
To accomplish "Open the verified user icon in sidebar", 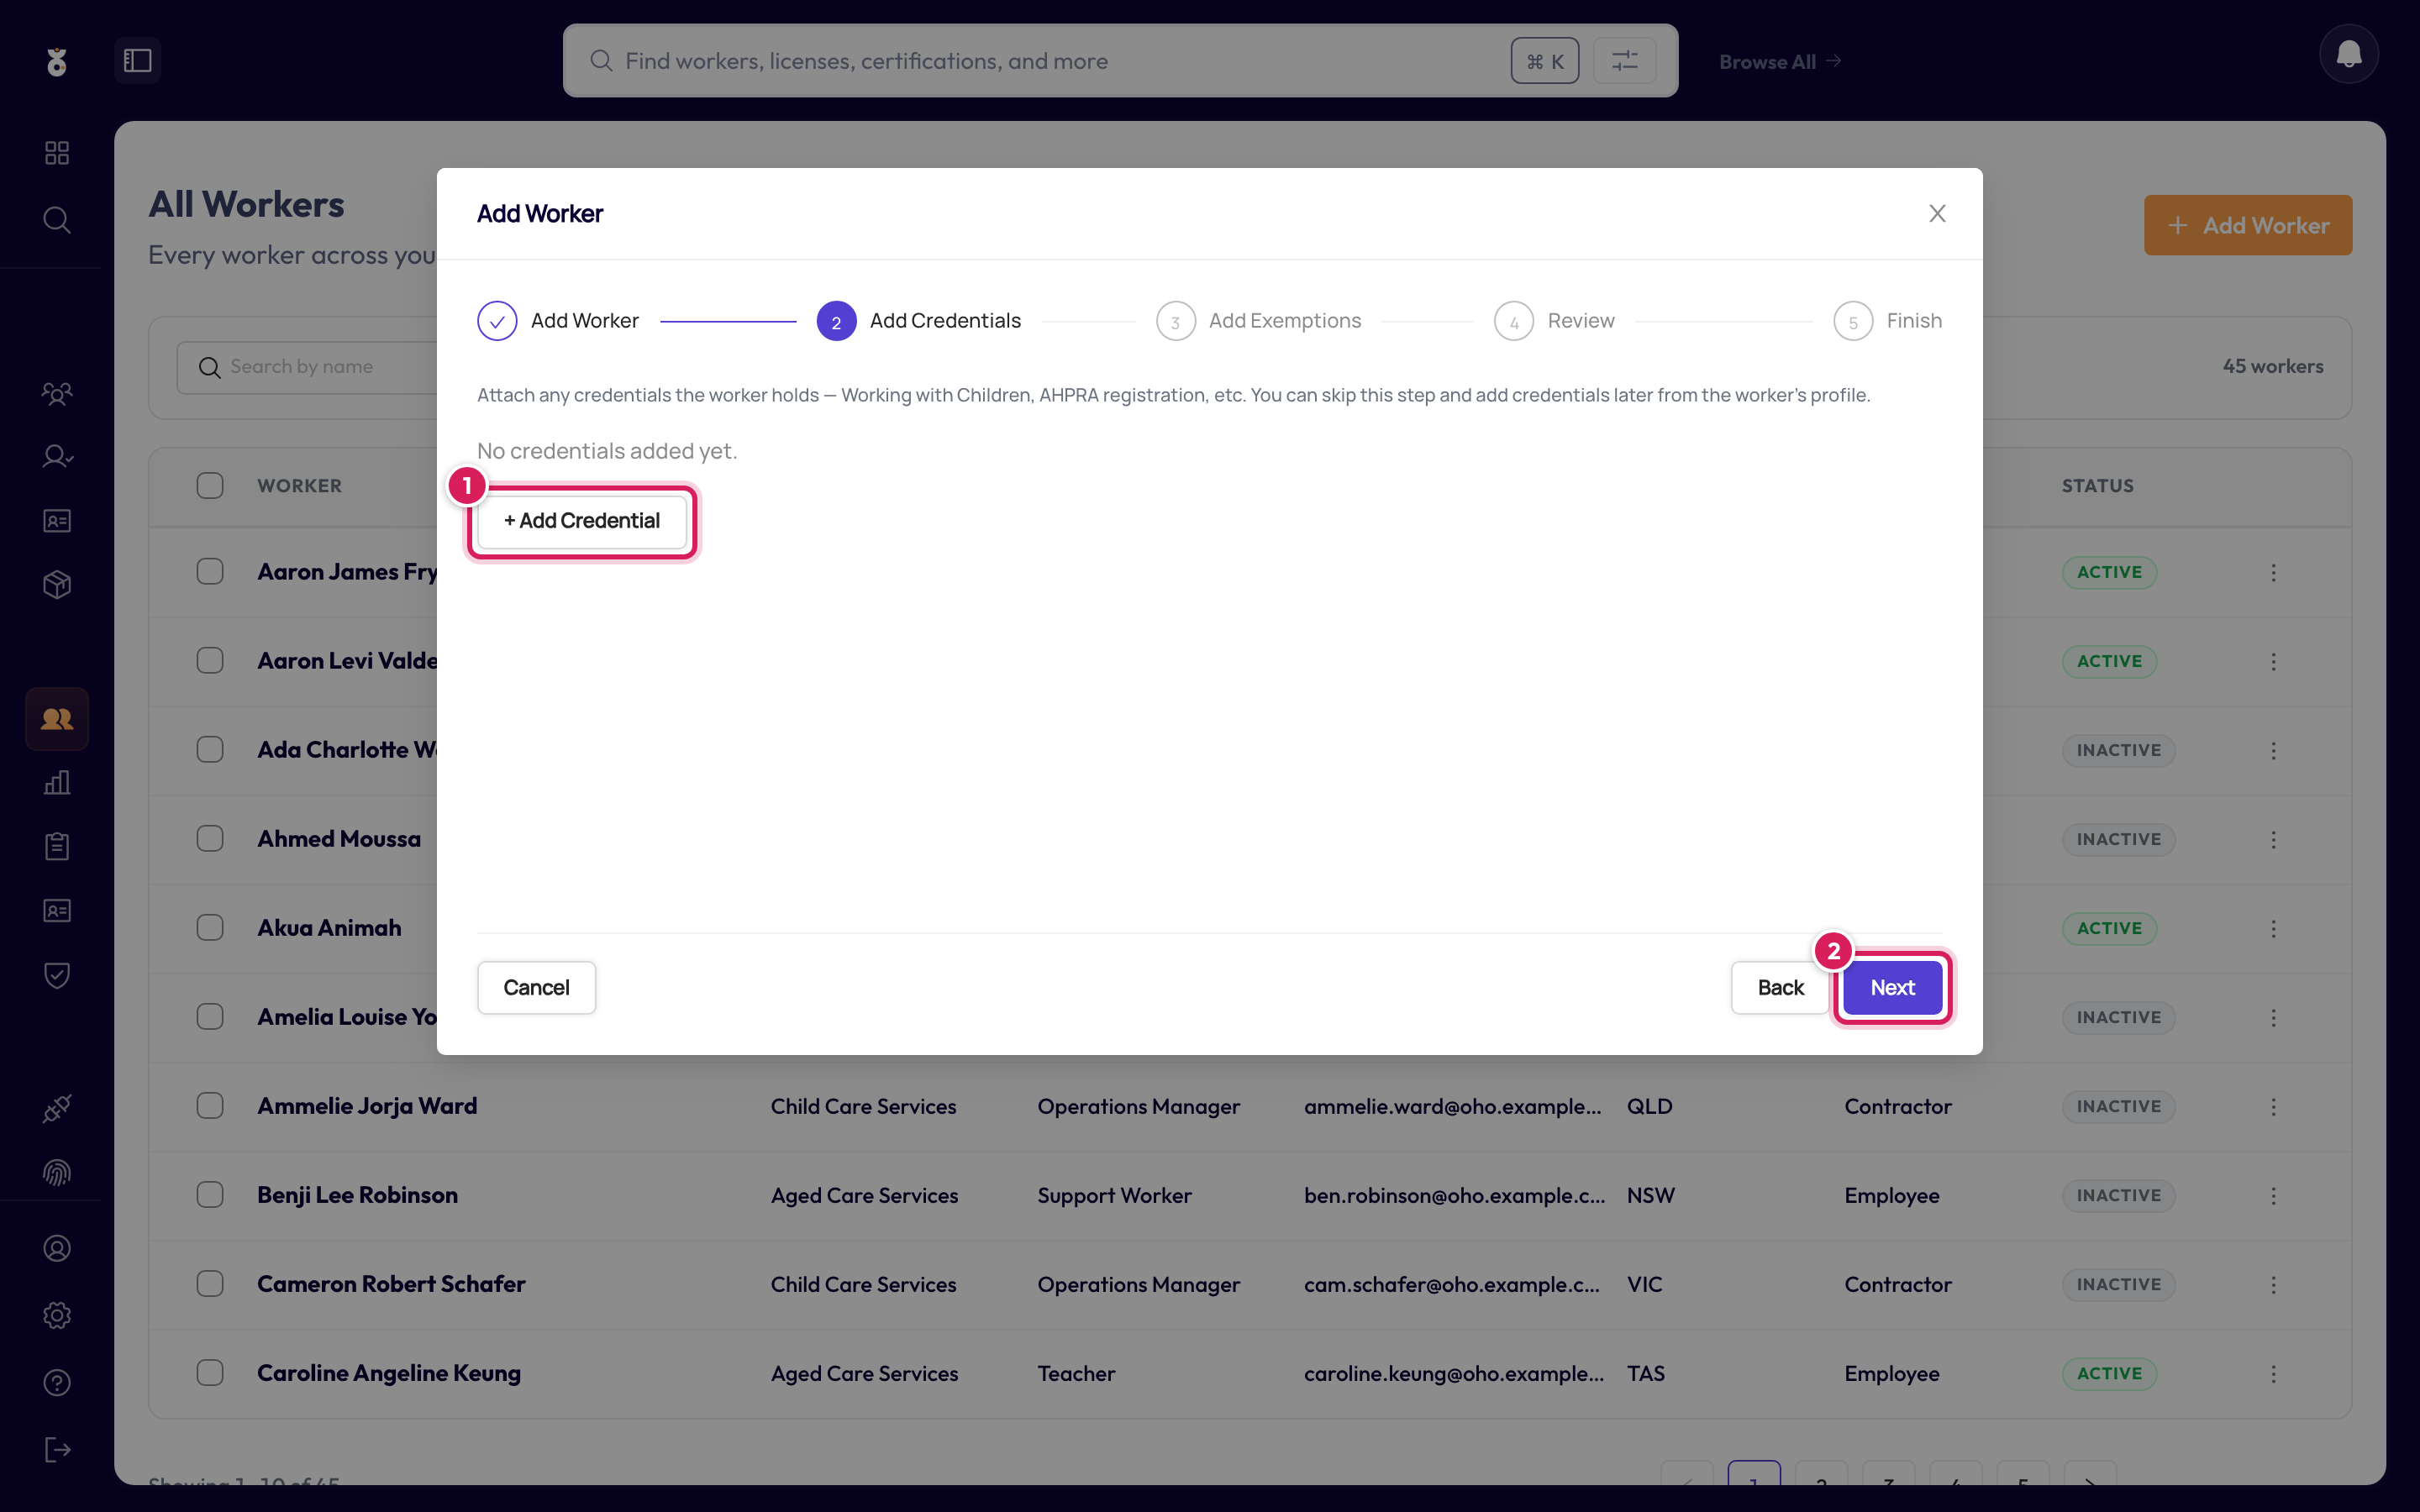I will 57,457.
